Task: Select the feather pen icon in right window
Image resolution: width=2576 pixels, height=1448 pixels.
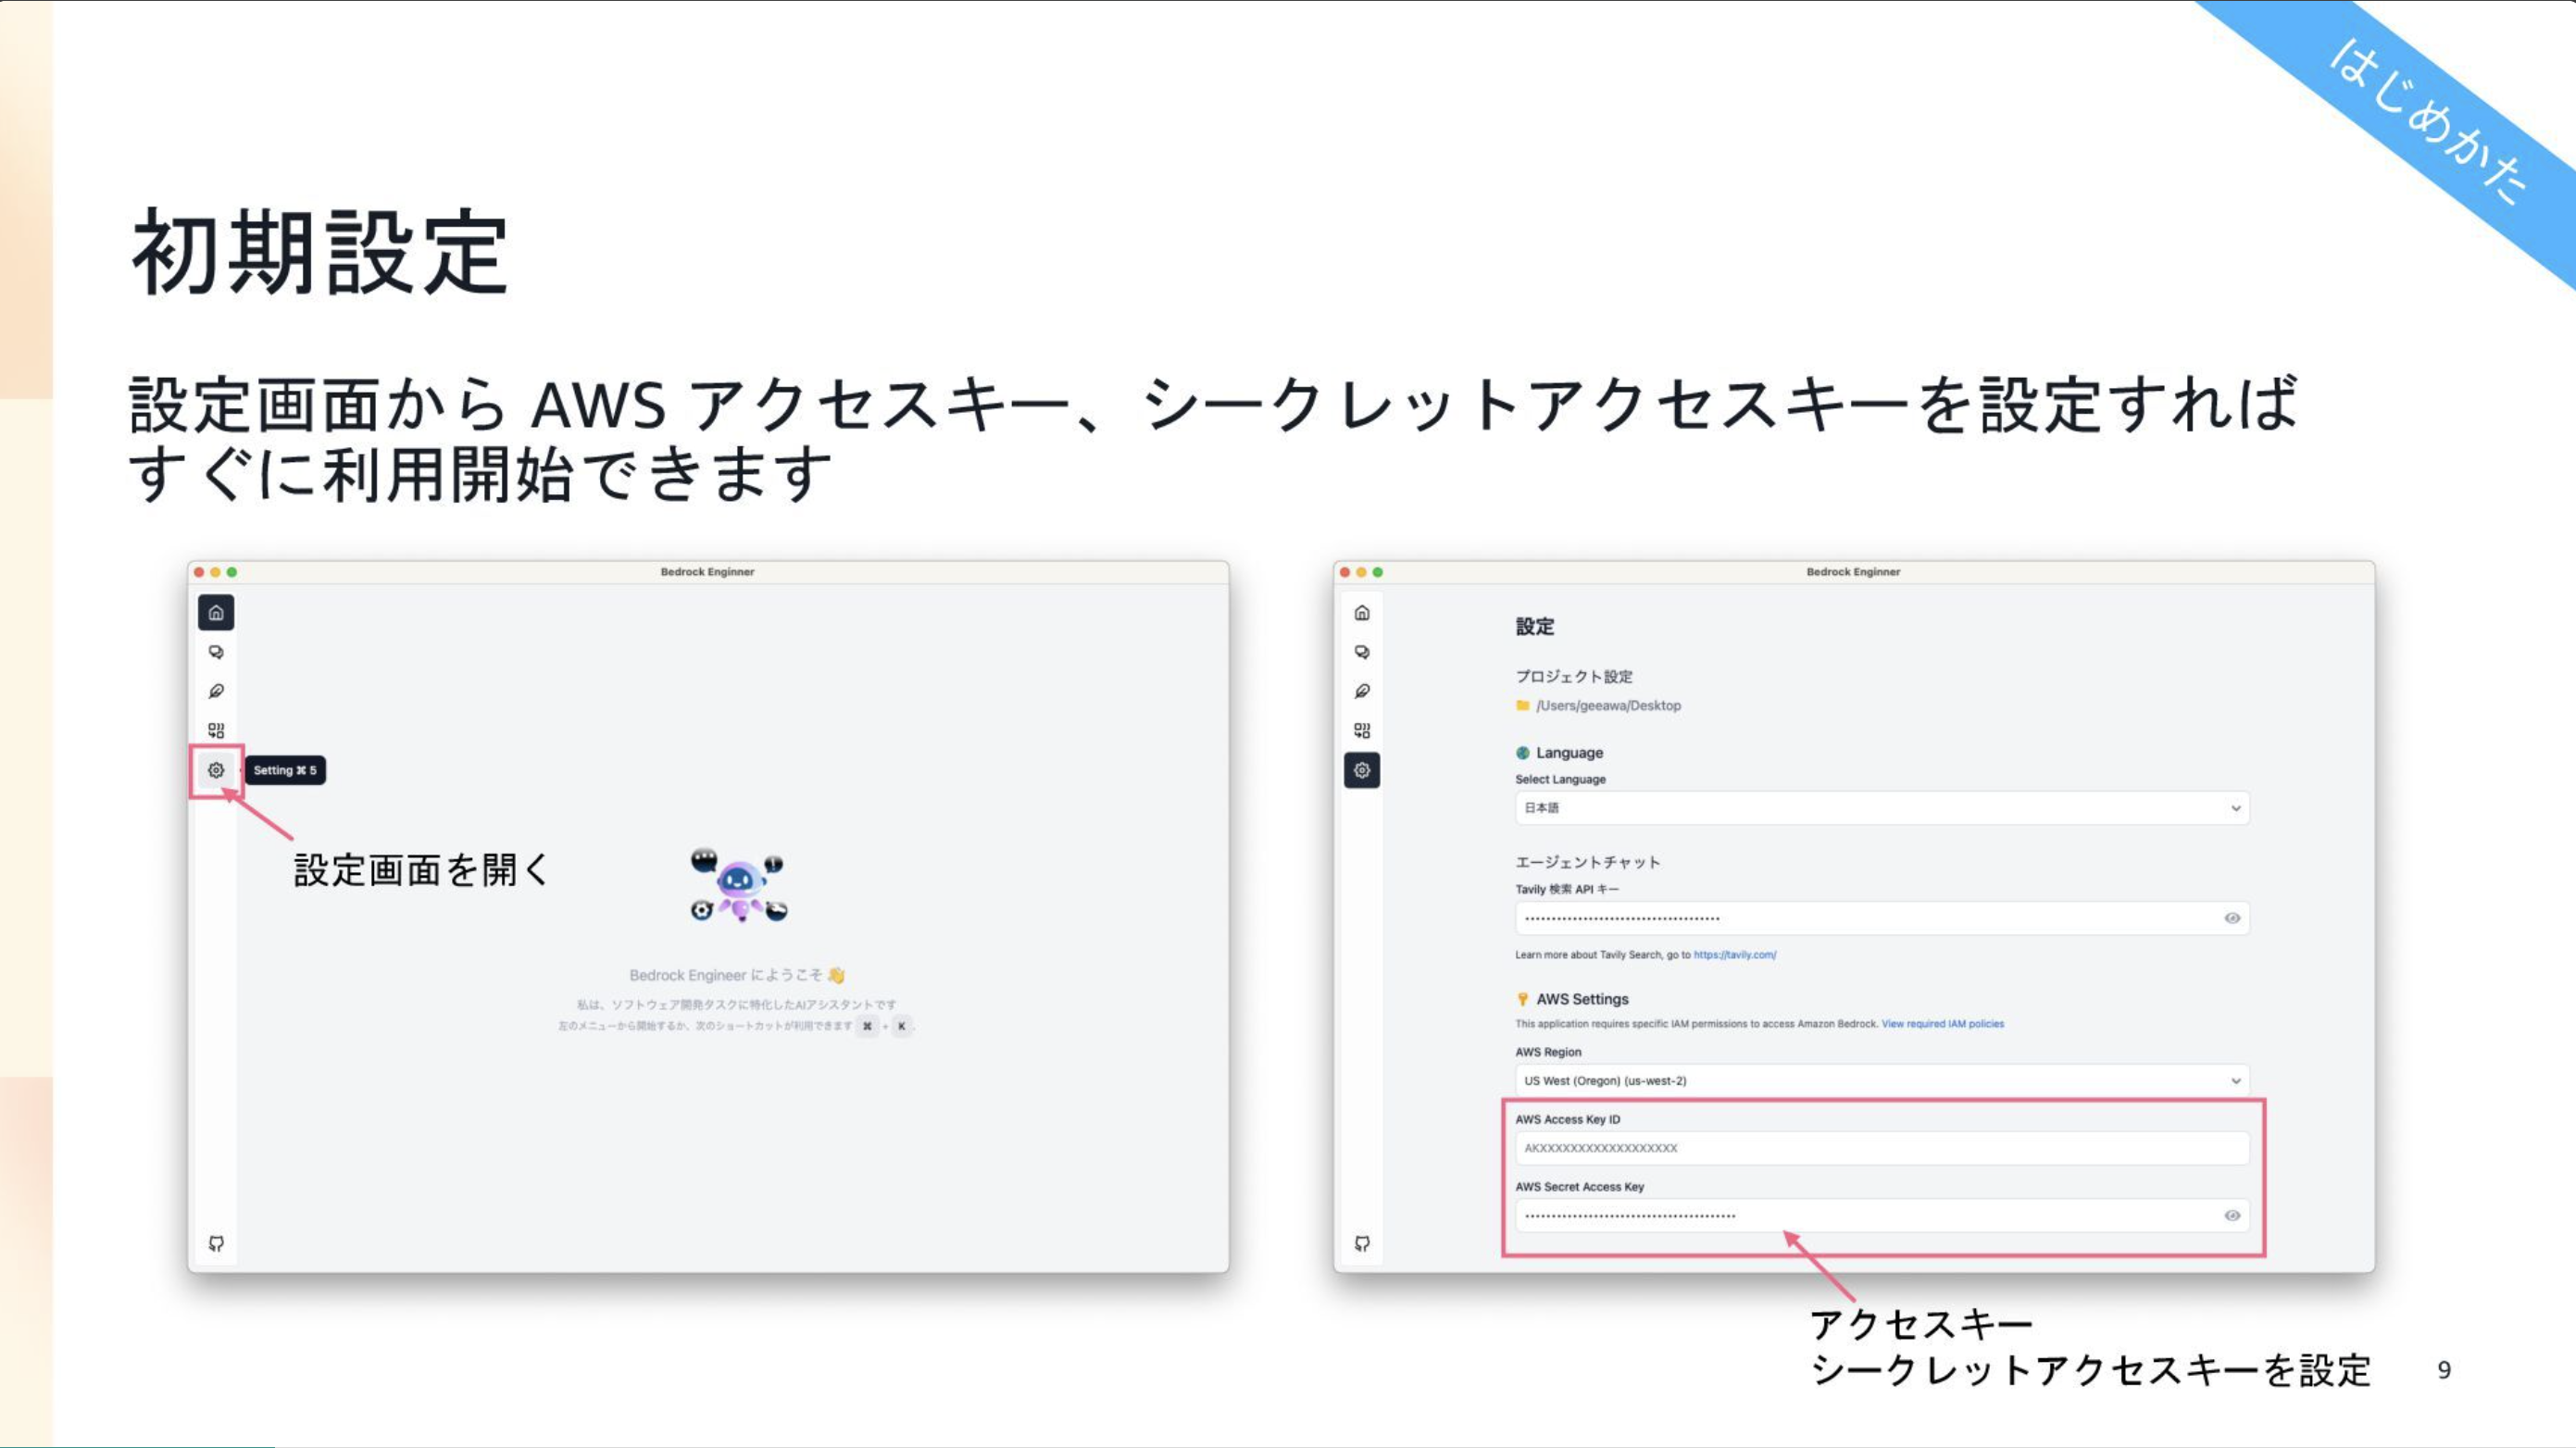Action: (x=1362, y=691)
